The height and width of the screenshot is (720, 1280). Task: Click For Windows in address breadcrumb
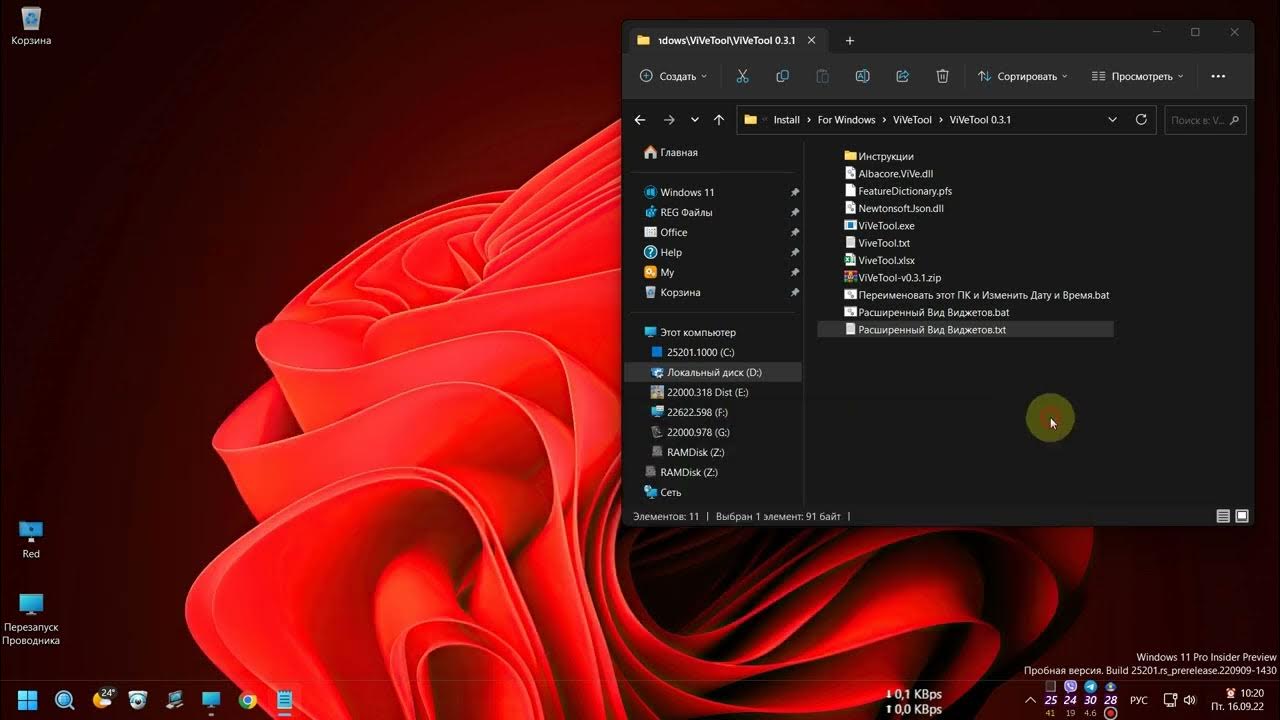click(x=846, y=120)
